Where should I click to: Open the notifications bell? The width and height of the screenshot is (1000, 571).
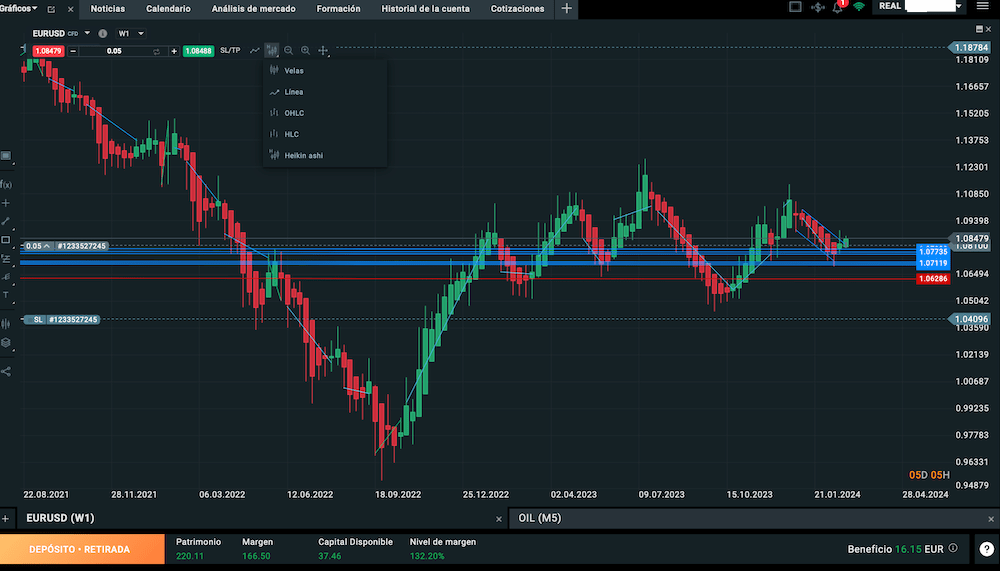pyautogui.click(x=838, y=8)
